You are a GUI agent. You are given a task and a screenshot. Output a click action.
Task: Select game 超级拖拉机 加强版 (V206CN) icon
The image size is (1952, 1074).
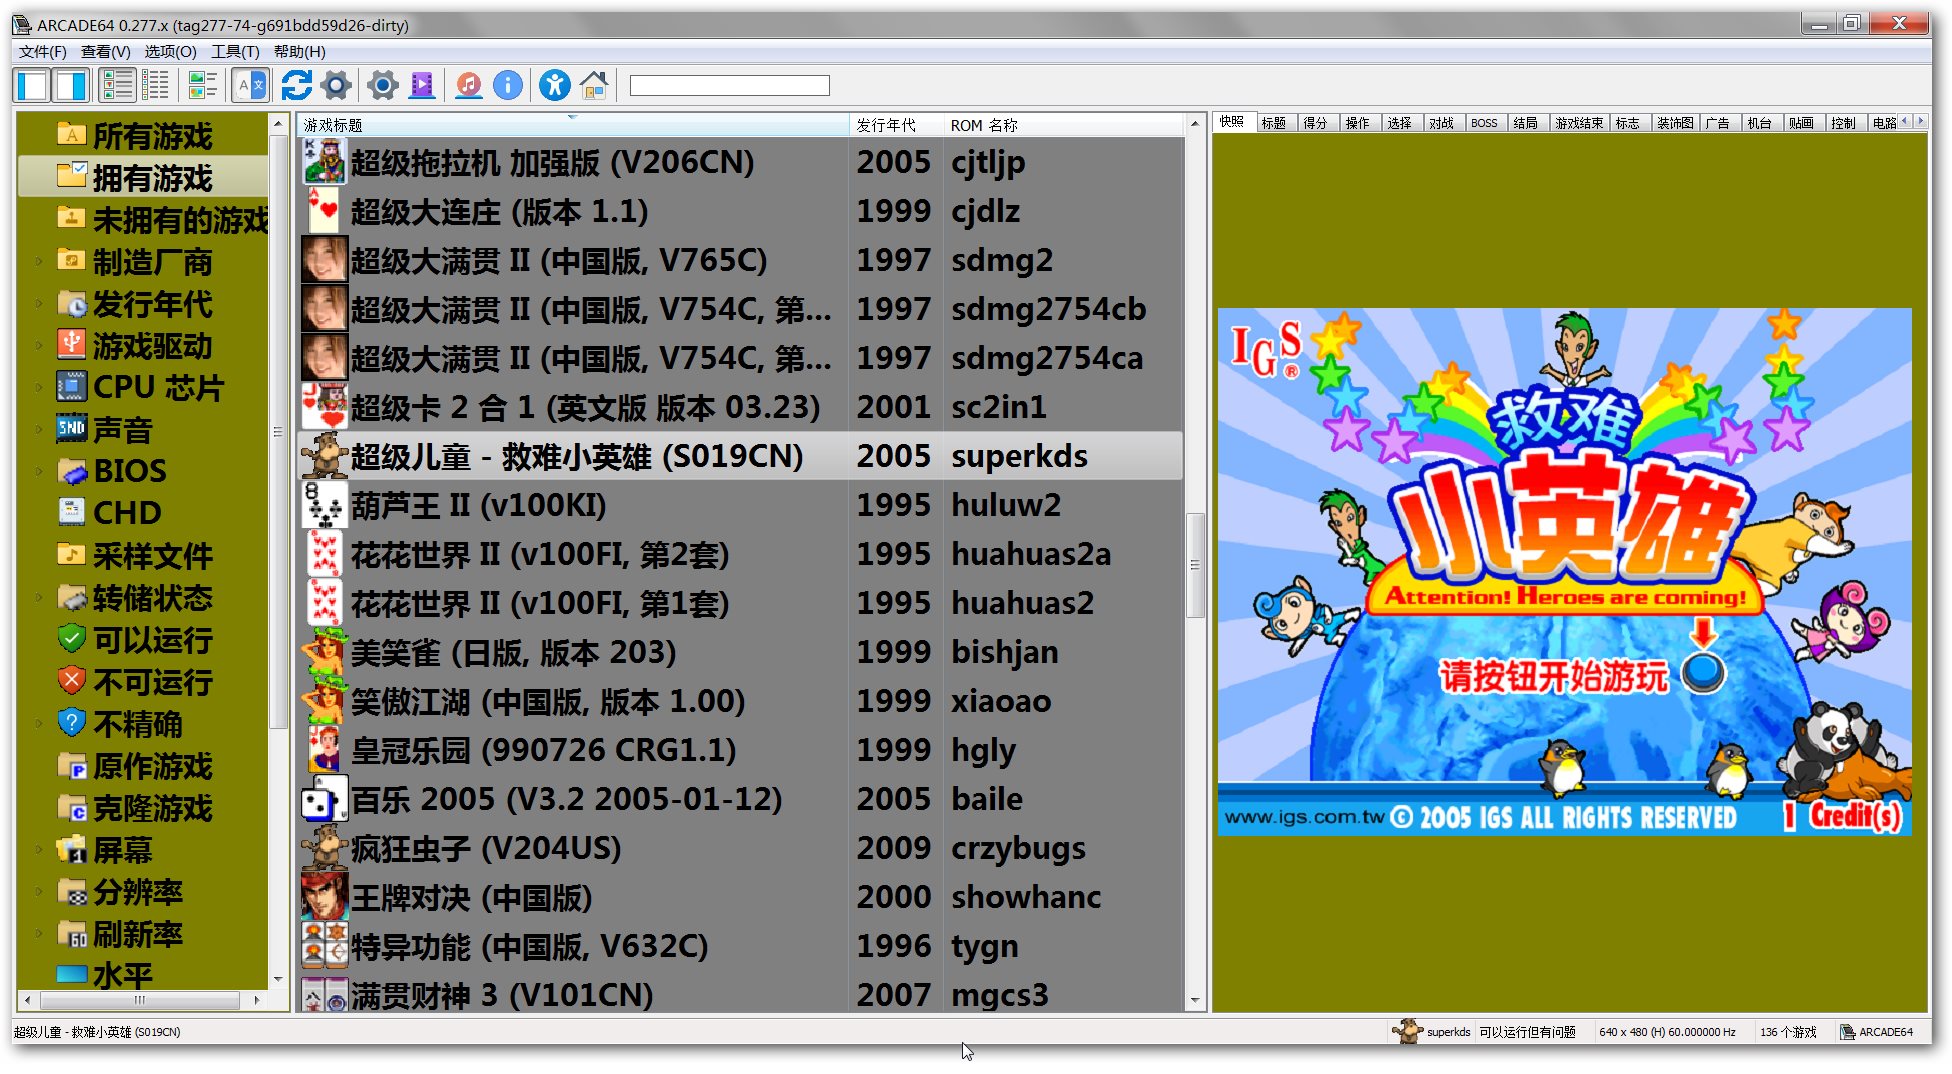pos(324,162)
